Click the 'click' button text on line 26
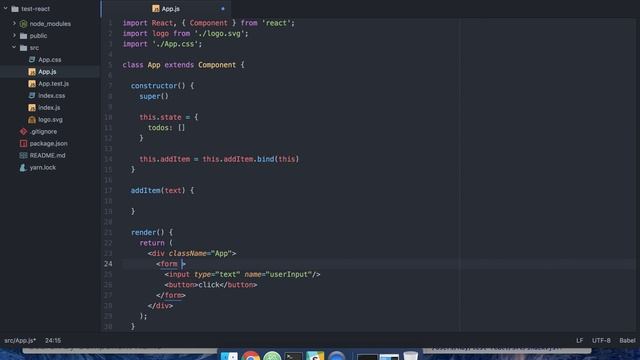The image size is (640, 360). (209, 284)
